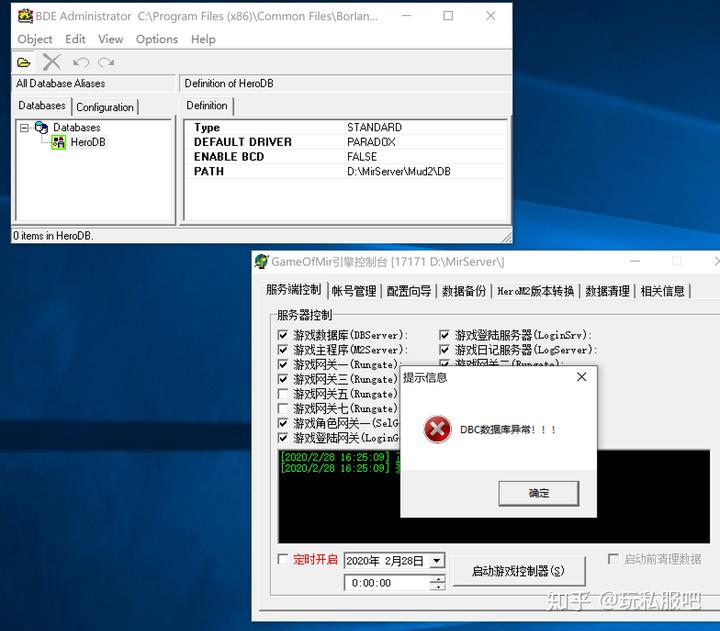
Task: Click the BDE window resize grip corner
Action: 507,237
